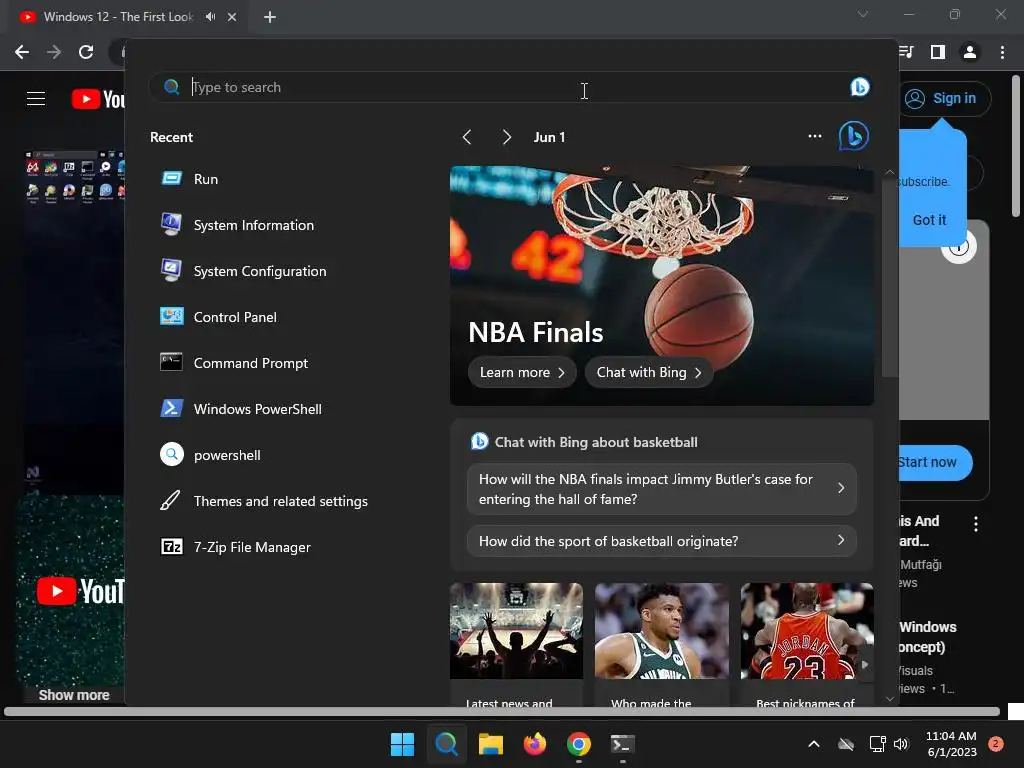Go to previous day with left chevron
This screenshot has height=768, width=1024.
click(466, 137)
